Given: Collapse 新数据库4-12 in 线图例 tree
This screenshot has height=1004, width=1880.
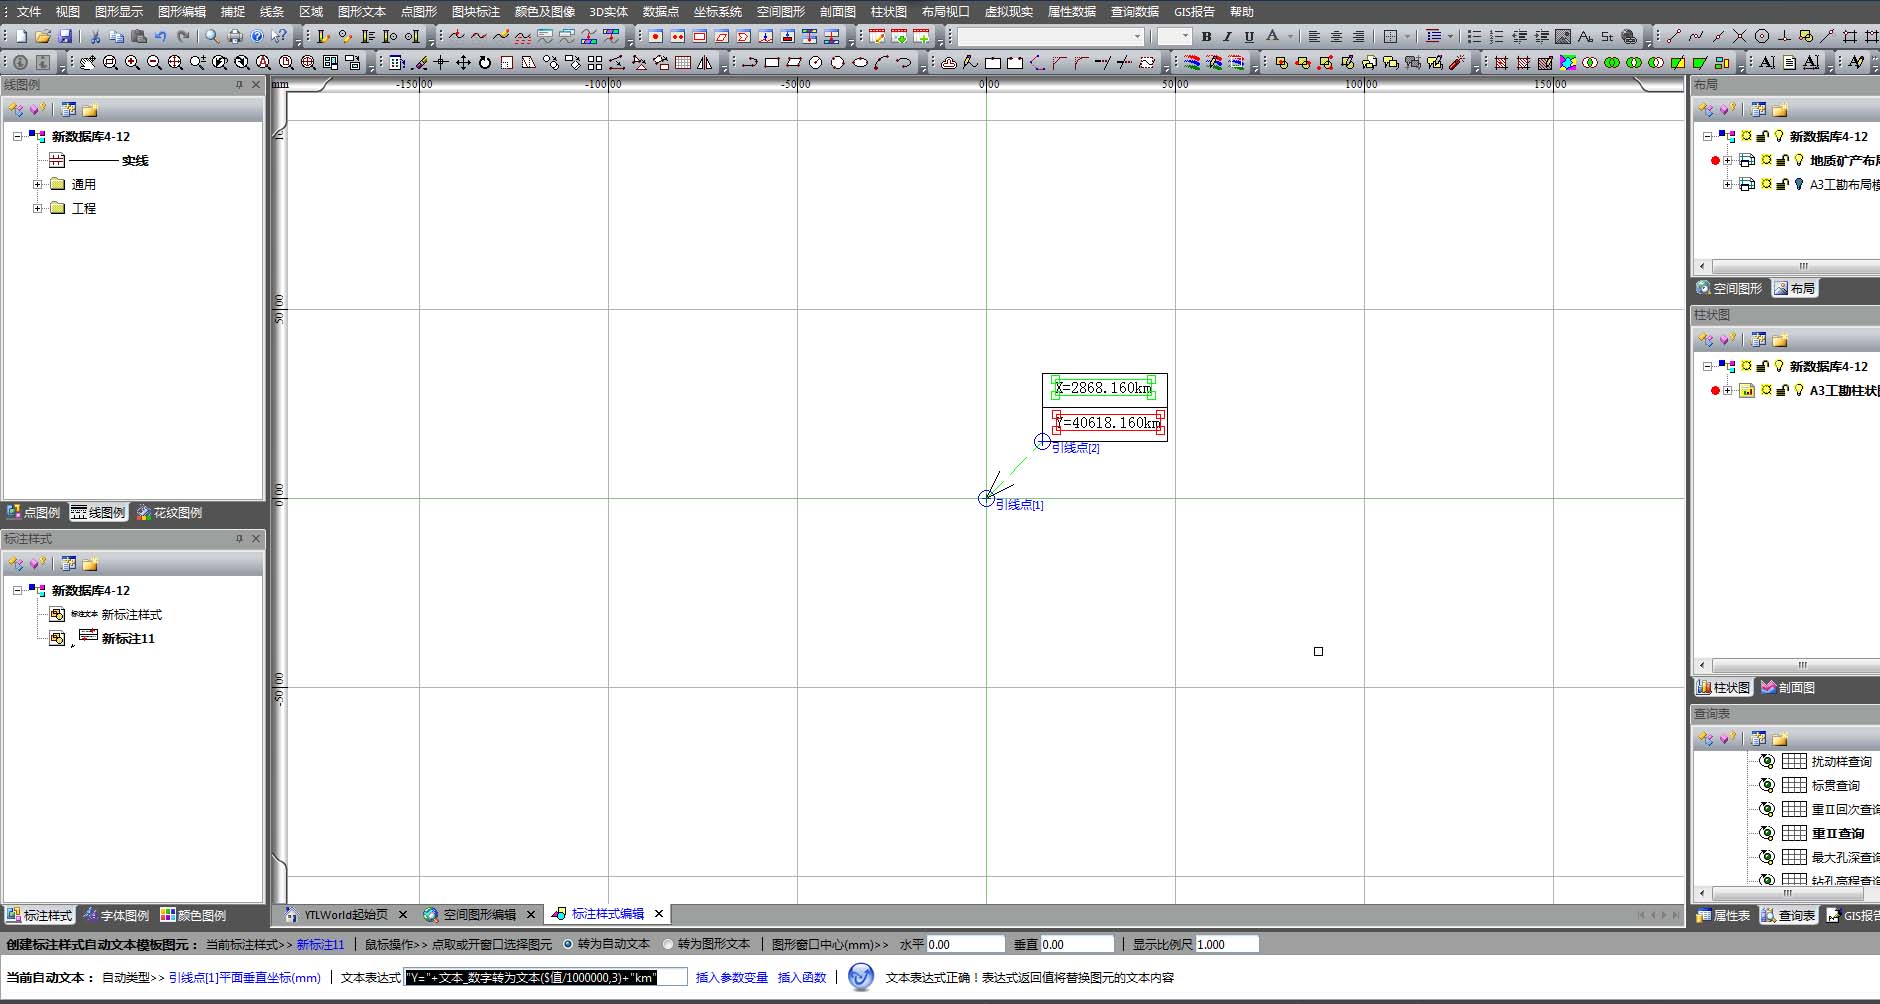Looking at the screenshot, I should (x=17, y=136).
